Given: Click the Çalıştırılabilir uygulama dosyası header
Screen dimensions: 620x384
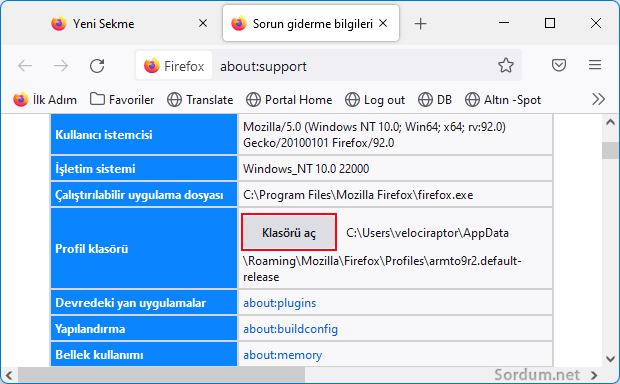Looking at the screenshot, I should 144,195.
